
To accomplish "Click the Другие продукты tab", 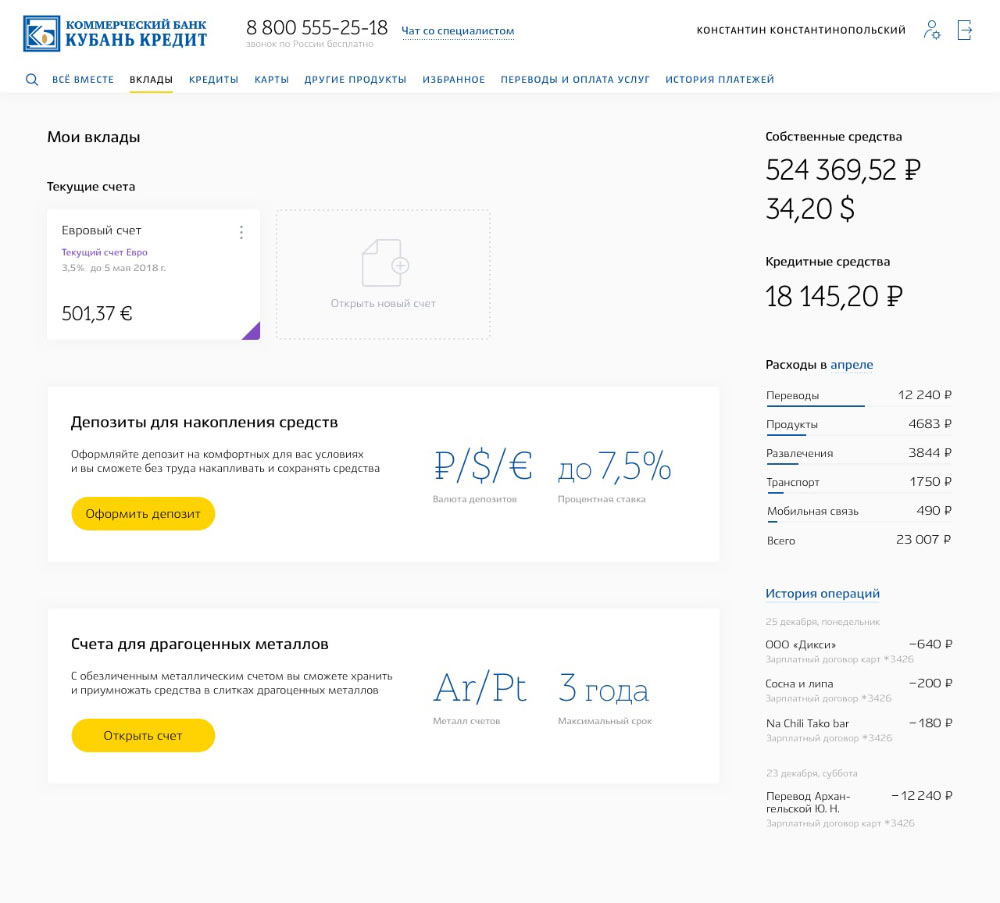I will click(x=355, y=80).
